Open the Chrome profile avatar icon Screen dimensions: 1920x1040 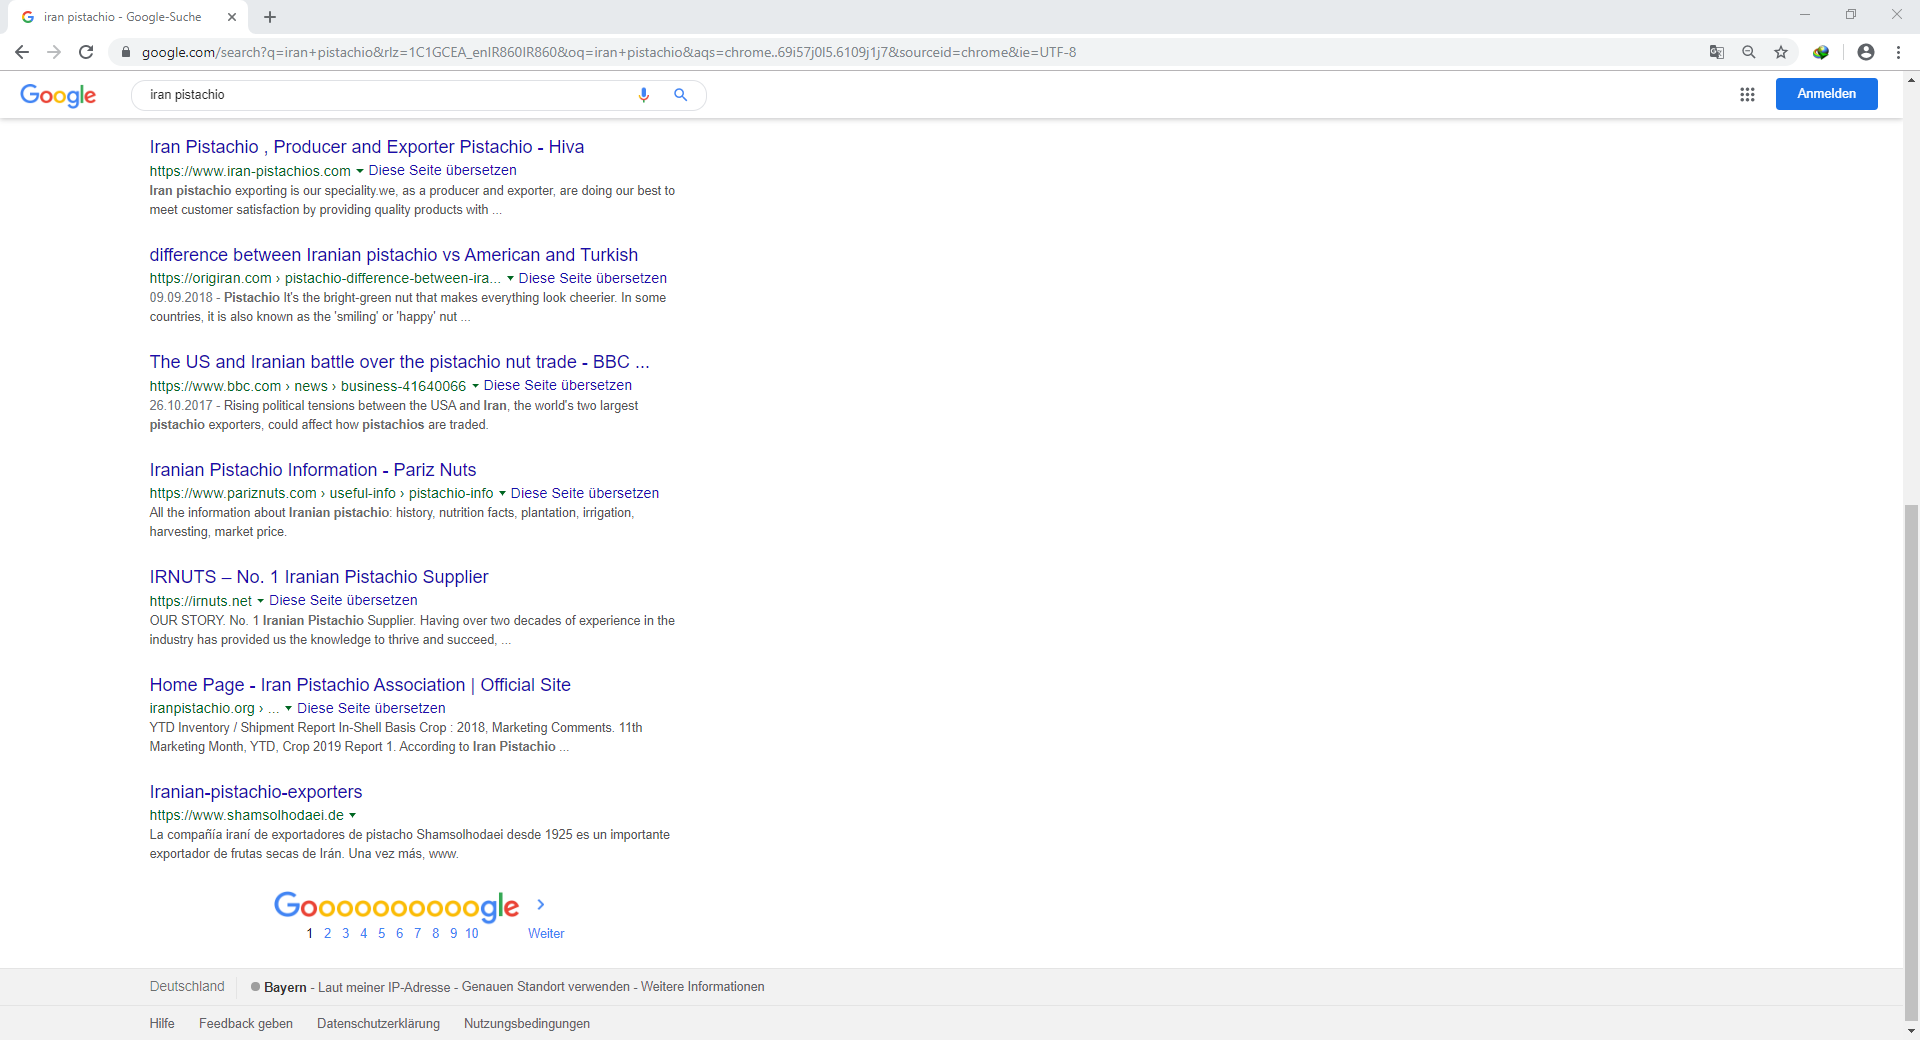(x=1866, y=52)
